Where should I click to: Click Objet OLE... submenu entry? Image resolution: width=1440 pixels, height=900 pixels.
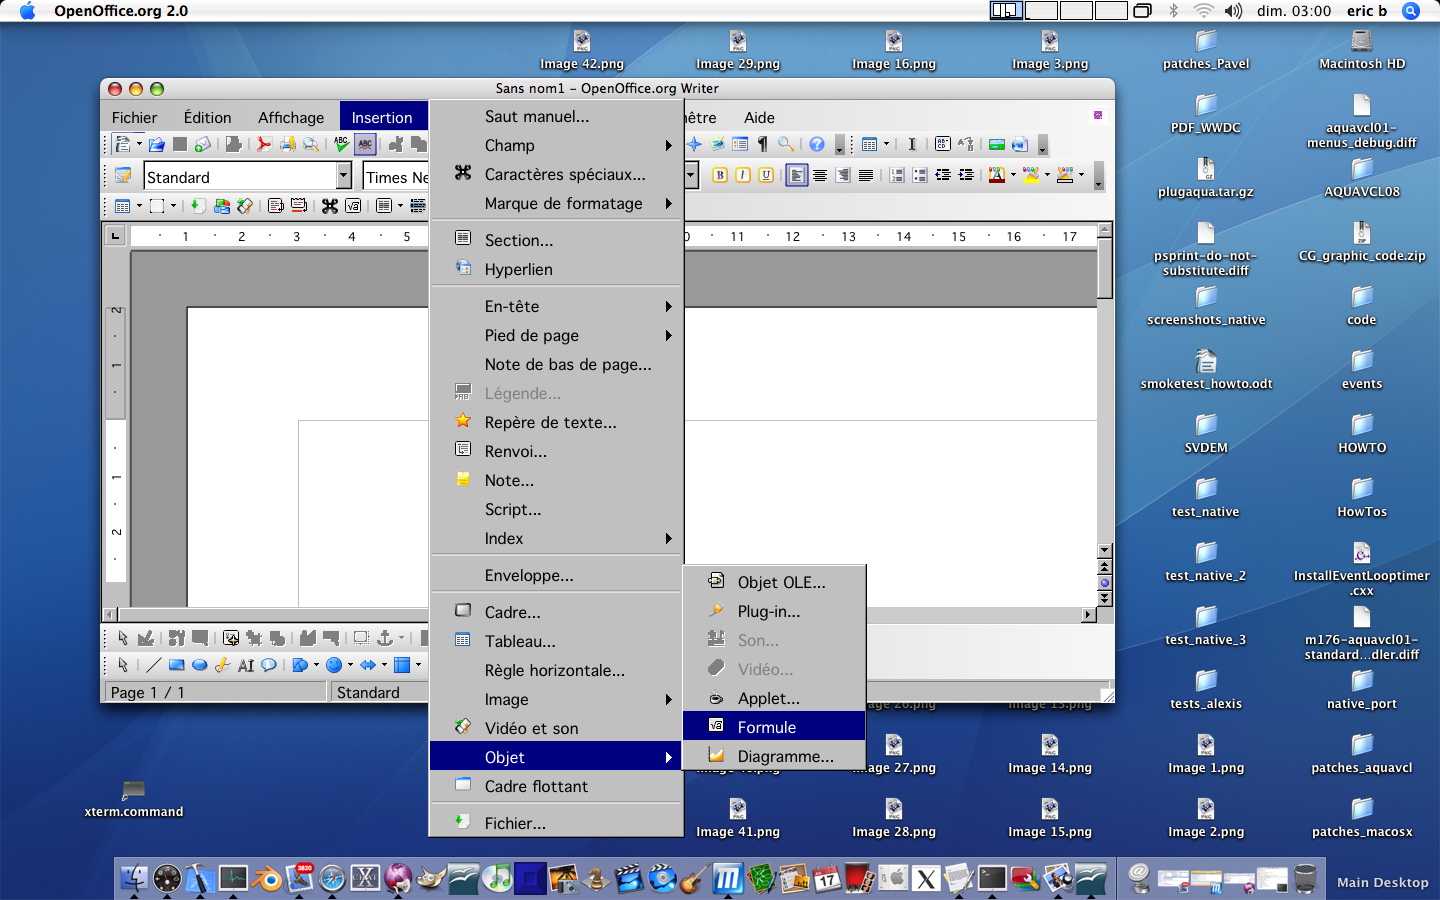[x=773, y=582]
